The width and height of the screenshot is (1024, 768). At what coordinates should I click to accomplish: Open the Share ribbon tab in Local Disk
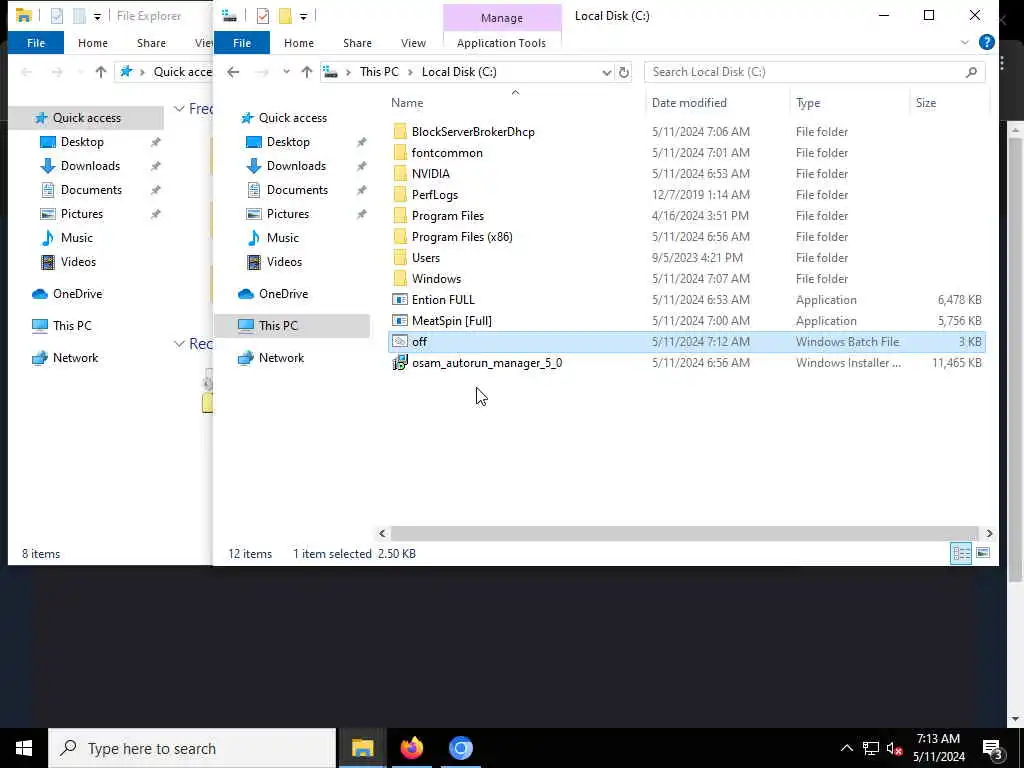(x=357, y=42)
